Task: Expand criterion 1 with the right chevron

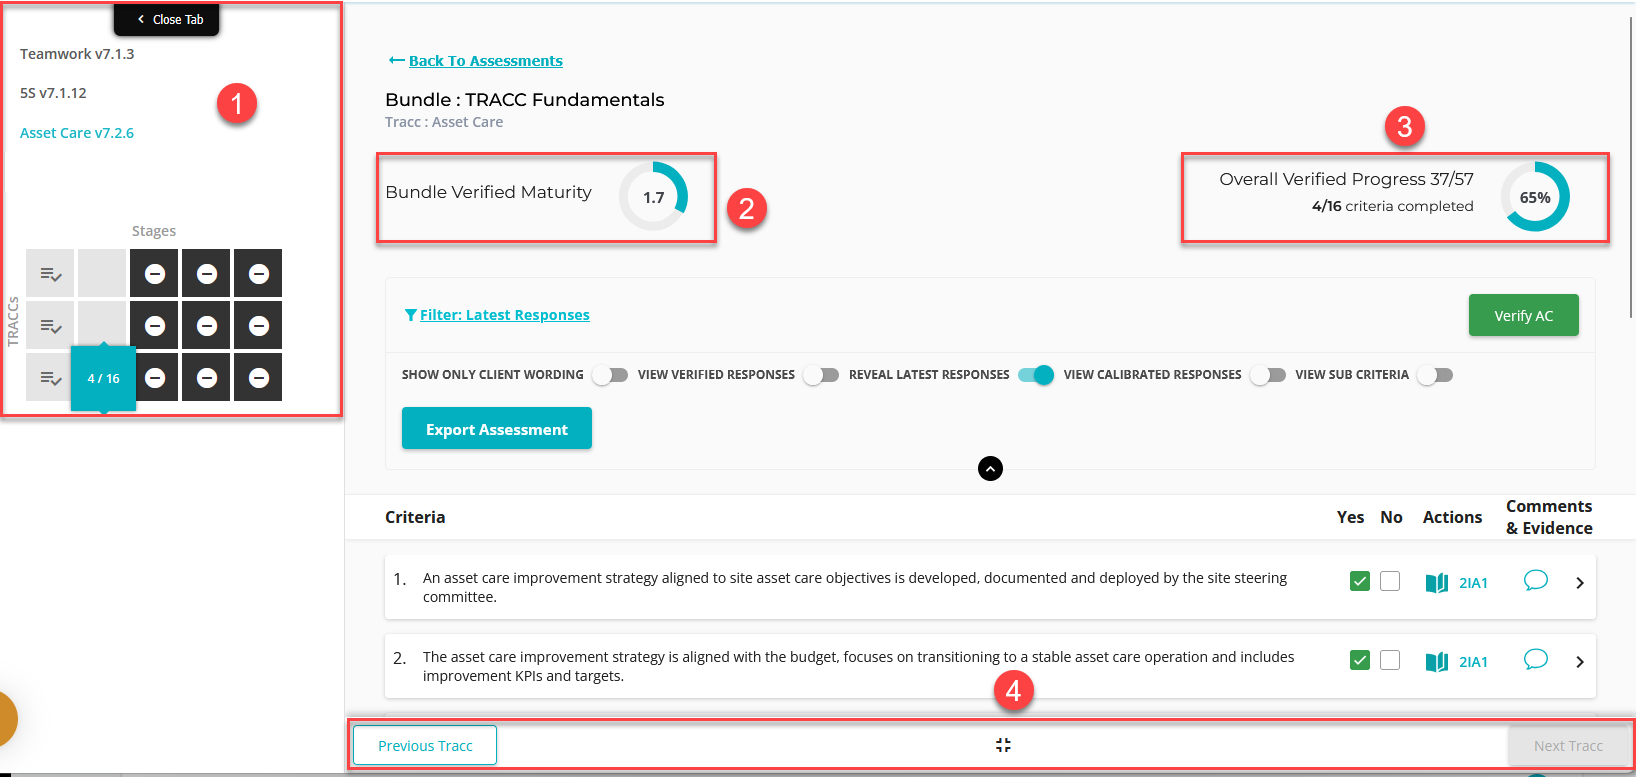Action: point(1580,583)
